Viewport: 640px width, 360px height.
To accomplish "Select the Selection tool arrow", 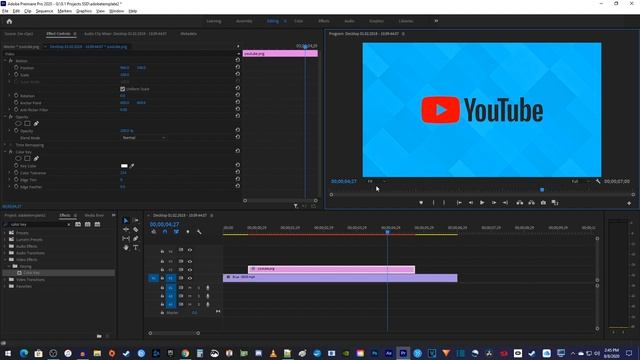I will point(126,221).
